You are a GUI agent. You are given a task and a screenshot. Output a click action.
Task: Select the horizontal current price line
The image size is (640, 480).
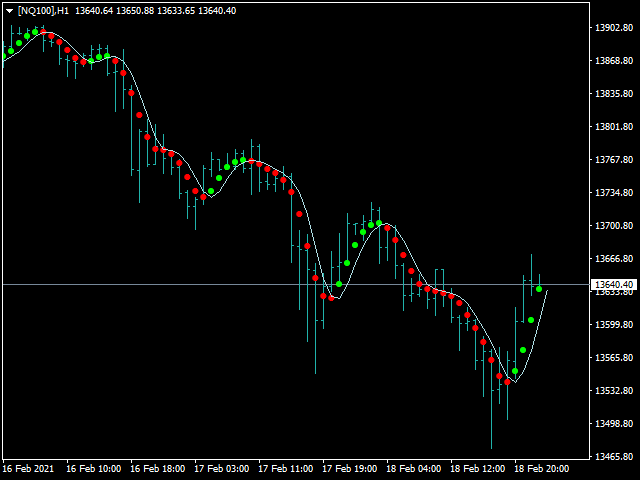point(296,284)
